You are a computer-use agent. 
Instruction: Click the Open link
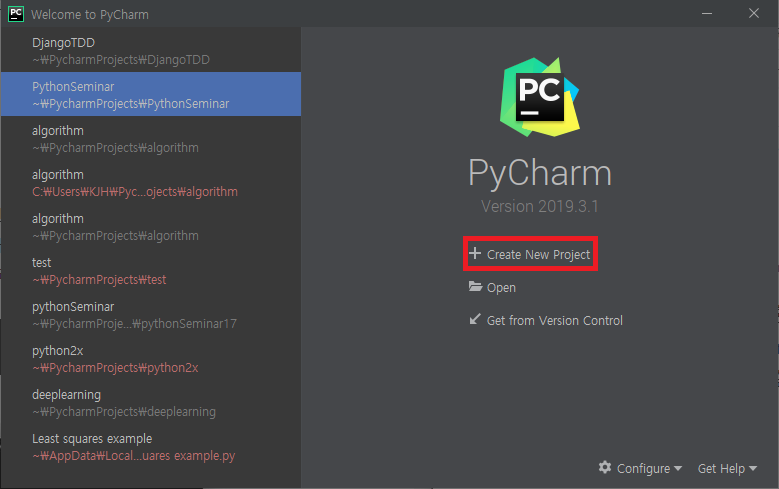[501, 288]
